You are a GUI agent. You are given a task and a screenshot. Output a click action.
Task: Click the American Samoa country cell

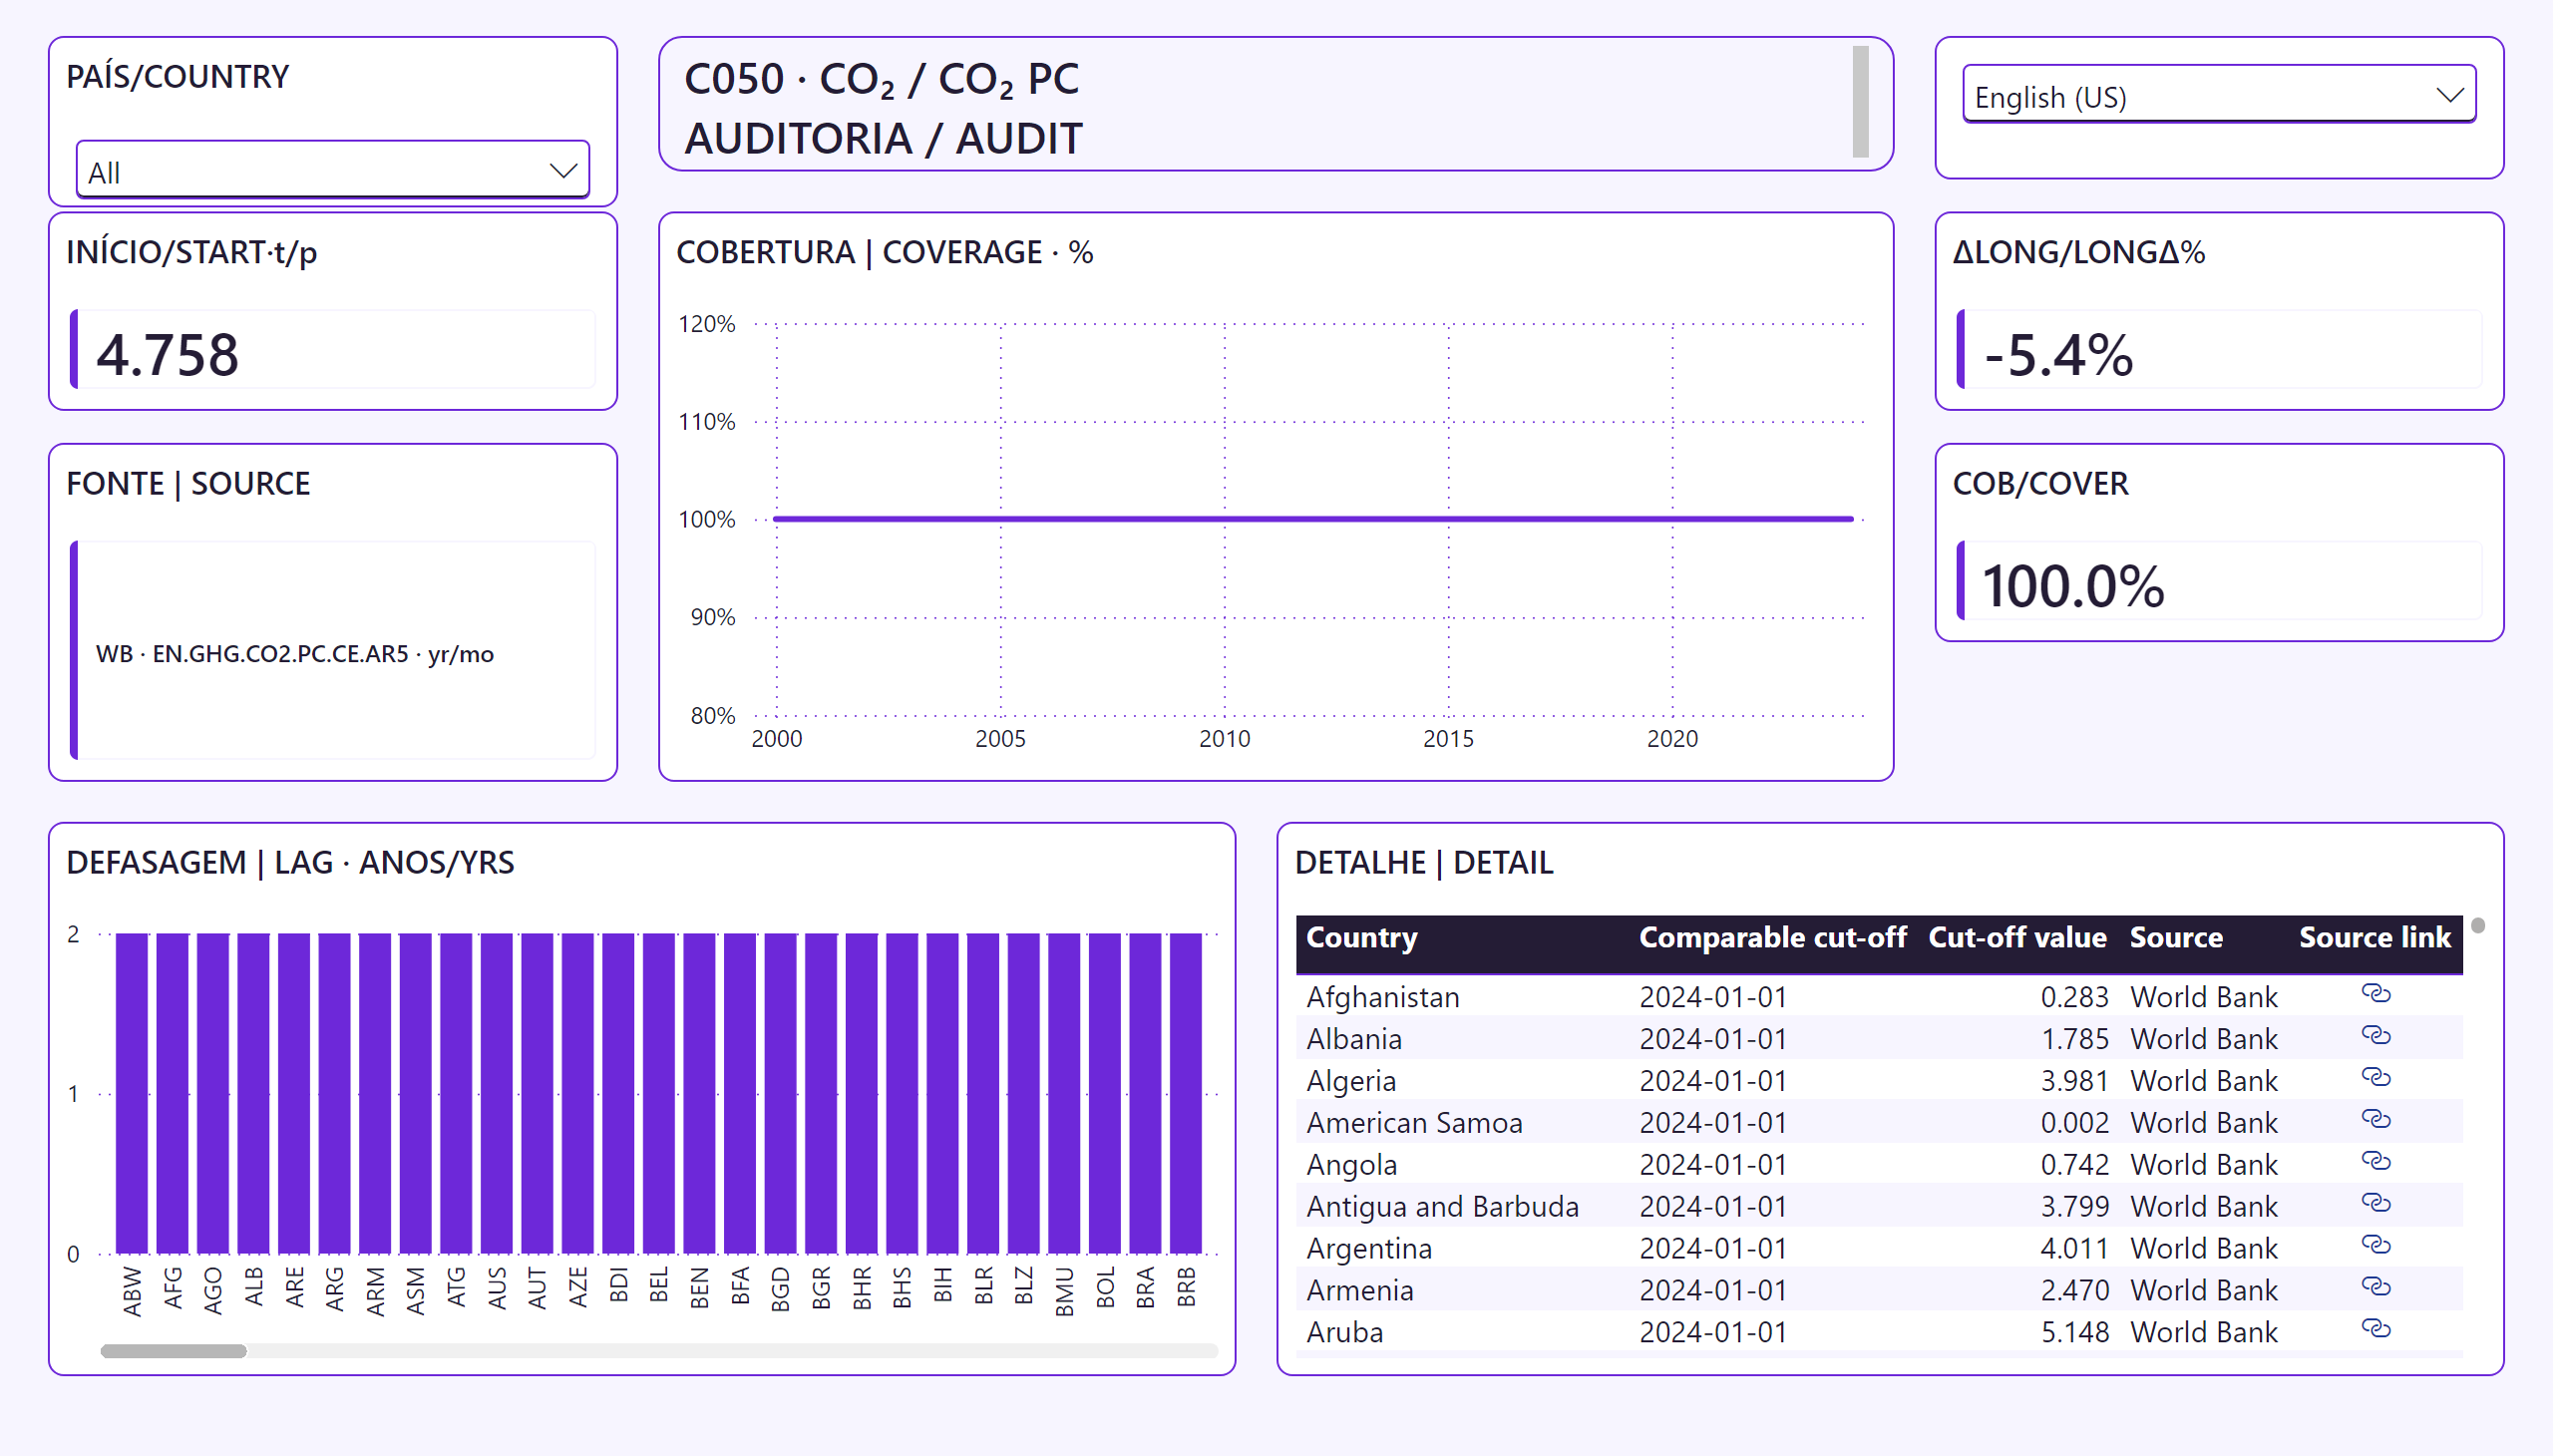coord(1414,1123)
